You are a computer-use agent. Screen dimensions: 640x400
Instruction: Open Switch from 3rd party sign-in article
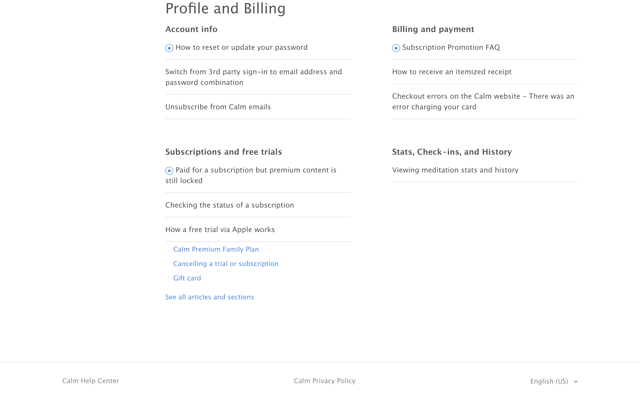click(x=253, y=77)
